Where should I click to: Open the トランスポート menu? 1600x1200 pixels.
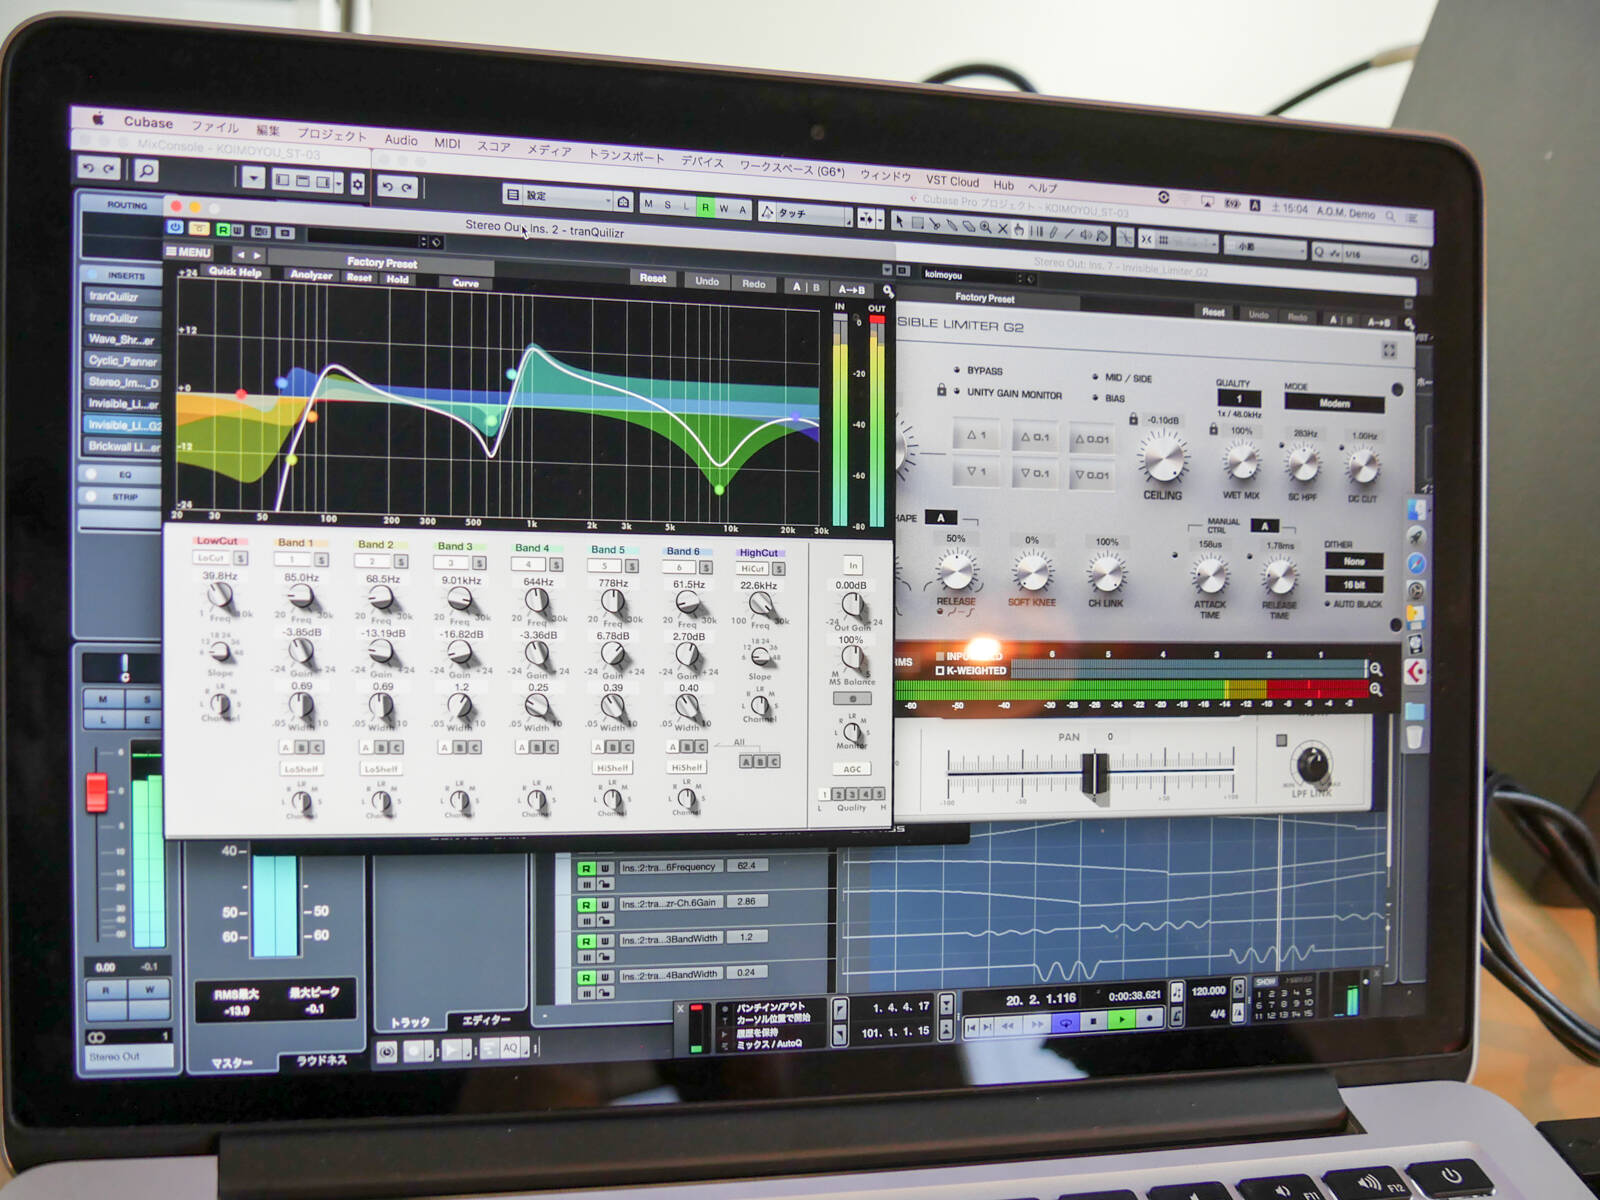(626, 156)
